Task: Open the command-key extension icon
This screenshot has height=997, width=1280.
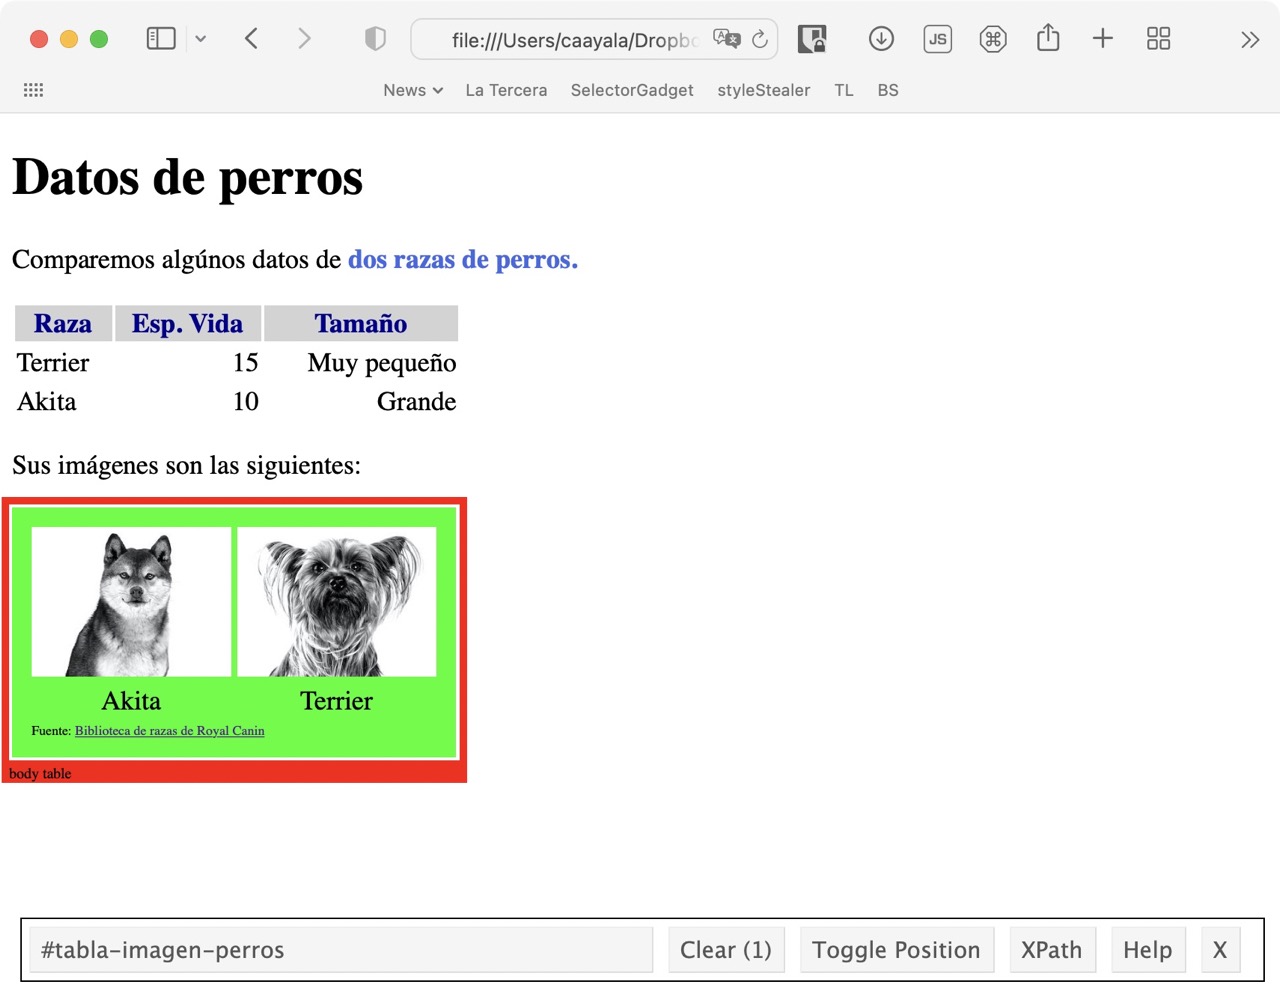Action: (x=993, y=39)
